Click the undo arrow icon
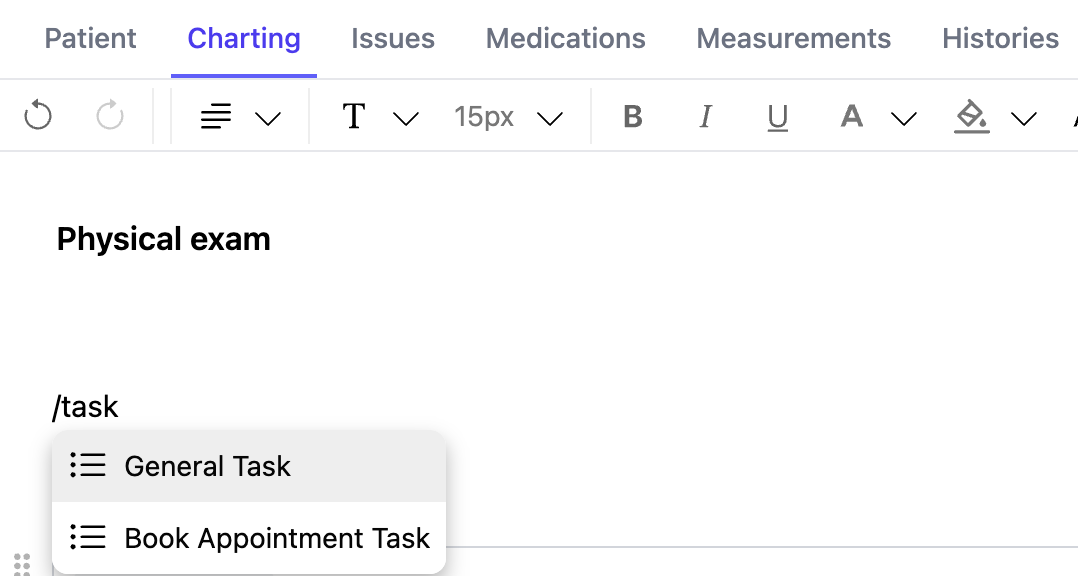Screen dimensions: 1078x576 coord(38,117)
